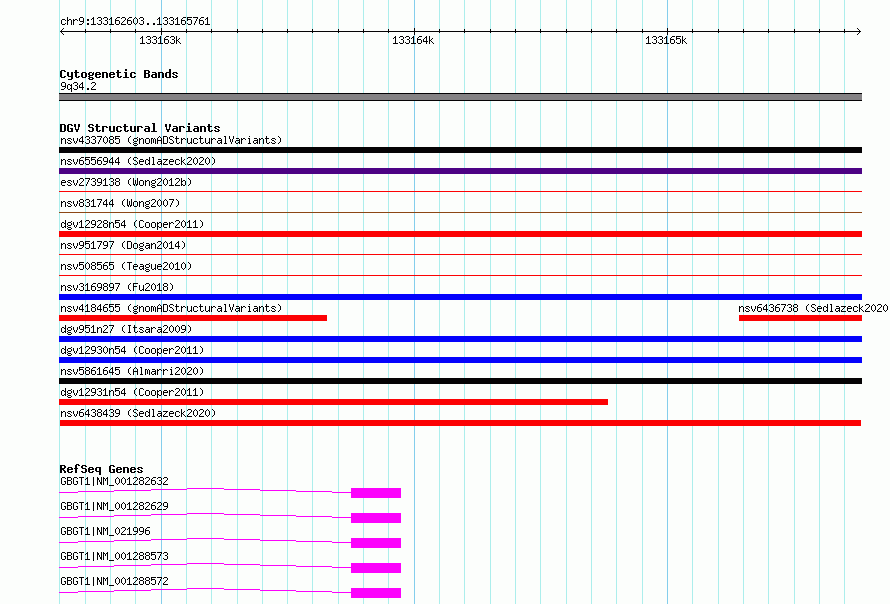
Task: Click the red bar for nsv6438439
Action: (460, 423)
